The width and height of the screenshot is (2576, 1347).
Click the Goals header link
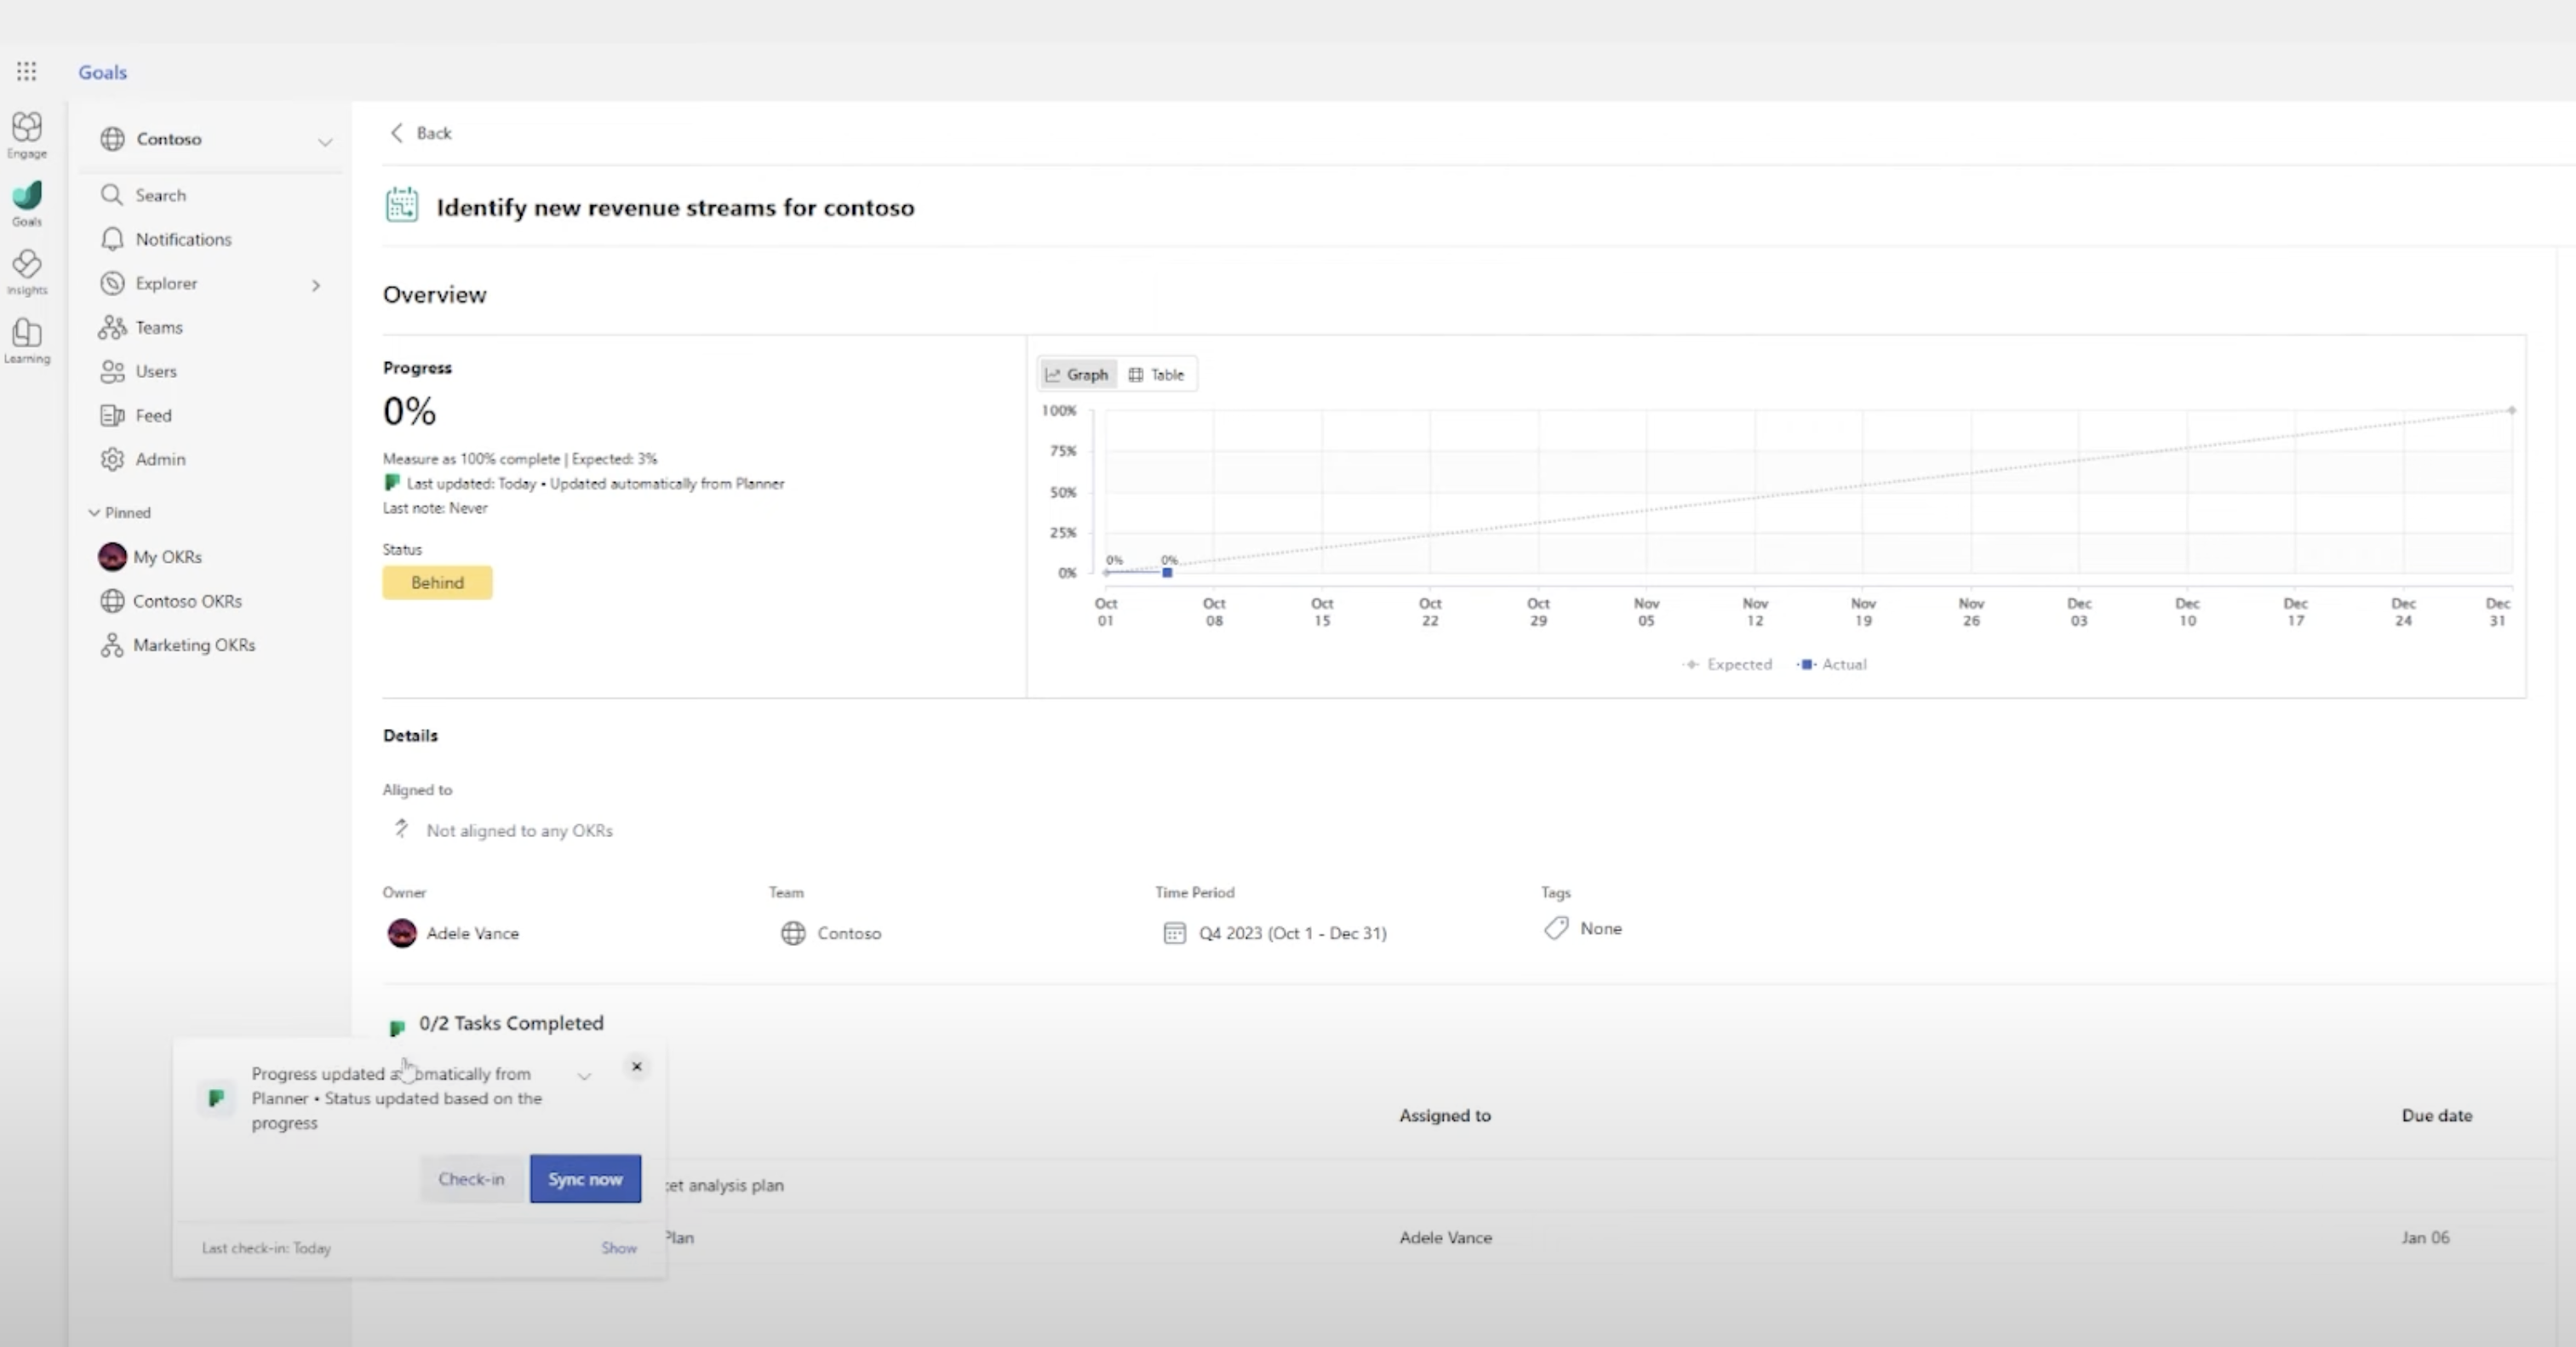[103, 72]
